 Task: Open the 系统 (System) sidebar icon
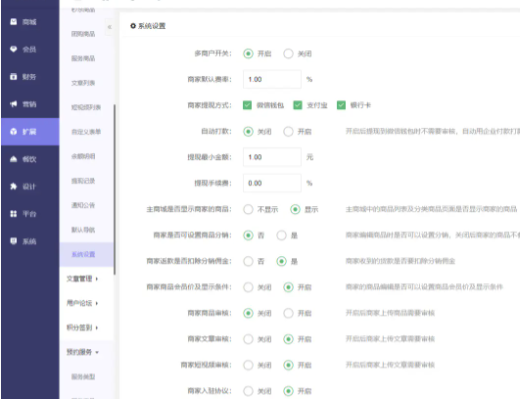tap(13, 241)
